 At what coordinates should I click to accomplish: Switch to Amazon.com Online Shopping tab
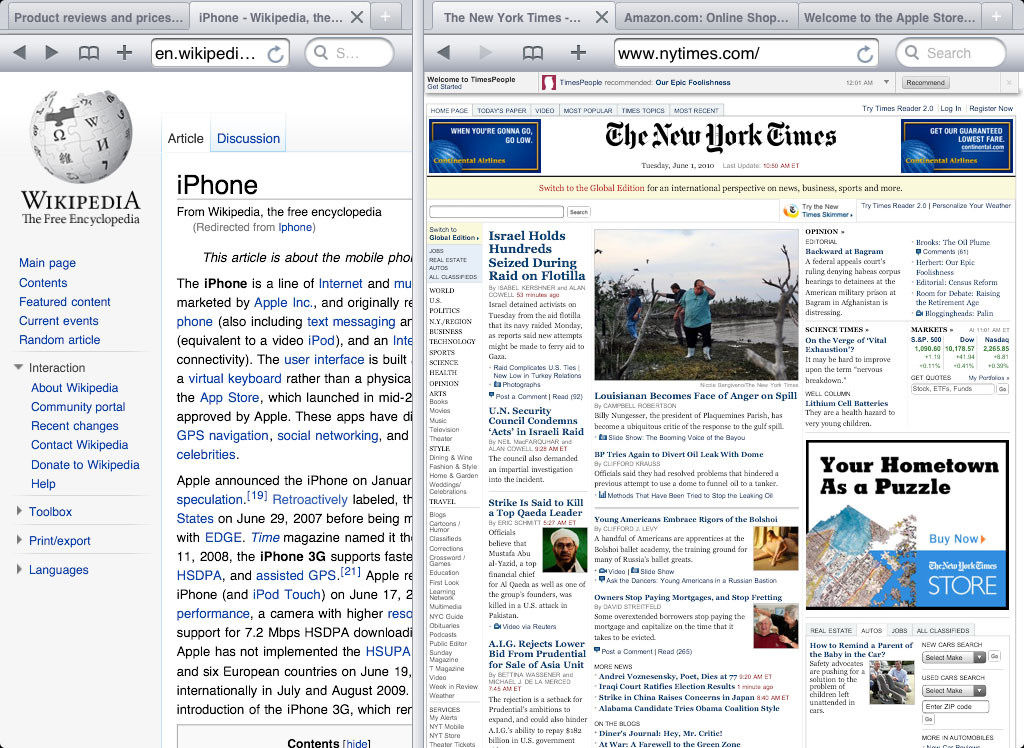pyautogui.click(x=706, y=18)
